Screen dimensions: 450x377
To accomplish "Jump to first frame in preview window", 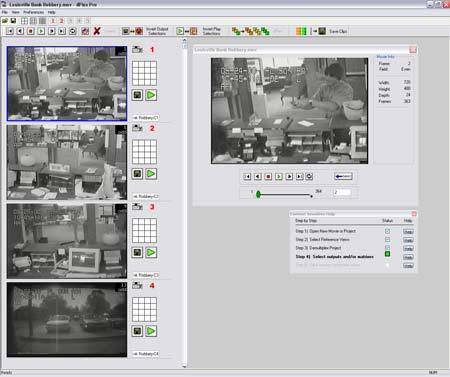I will click(x=247, y=177).
